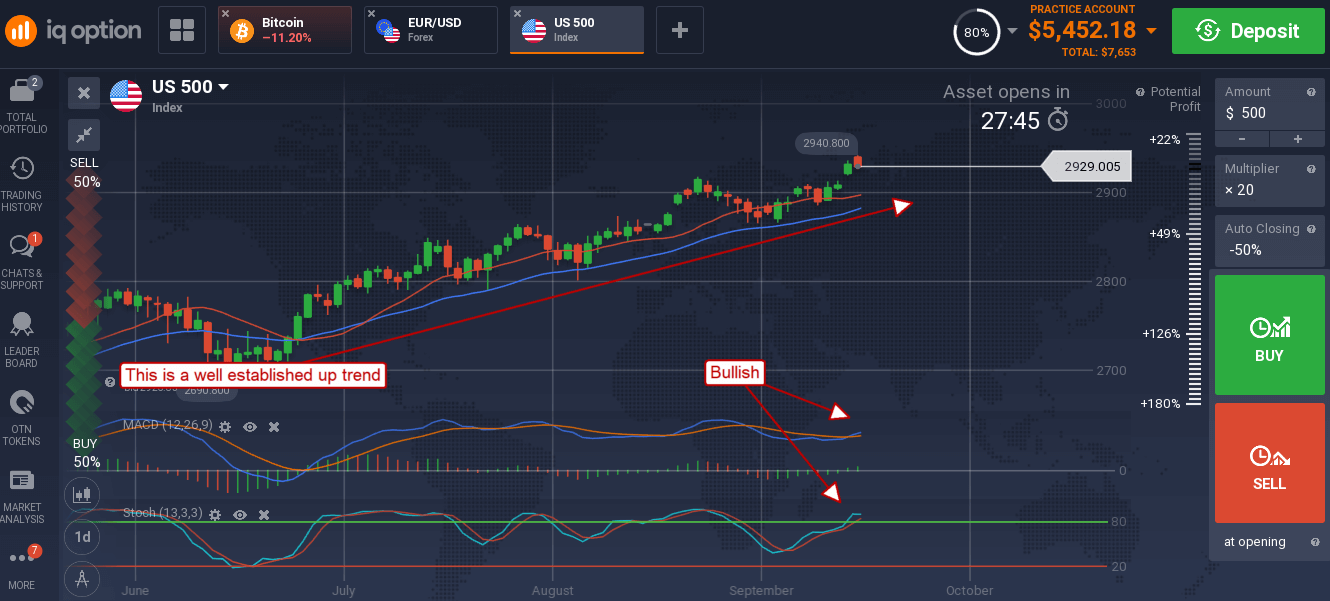Expand the 80% level dropdown arrow

tap(1013, 31)
